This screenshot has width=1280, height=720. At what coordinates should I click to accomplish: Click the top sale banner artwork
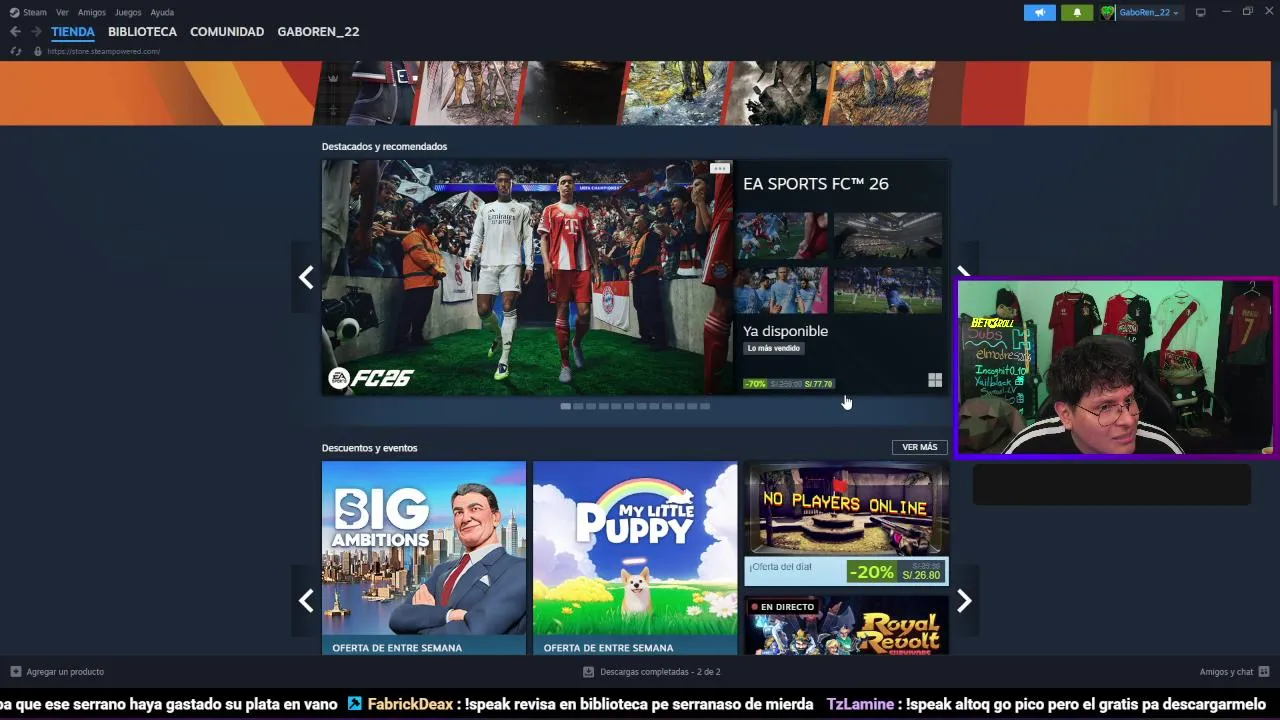pos(635,93)
